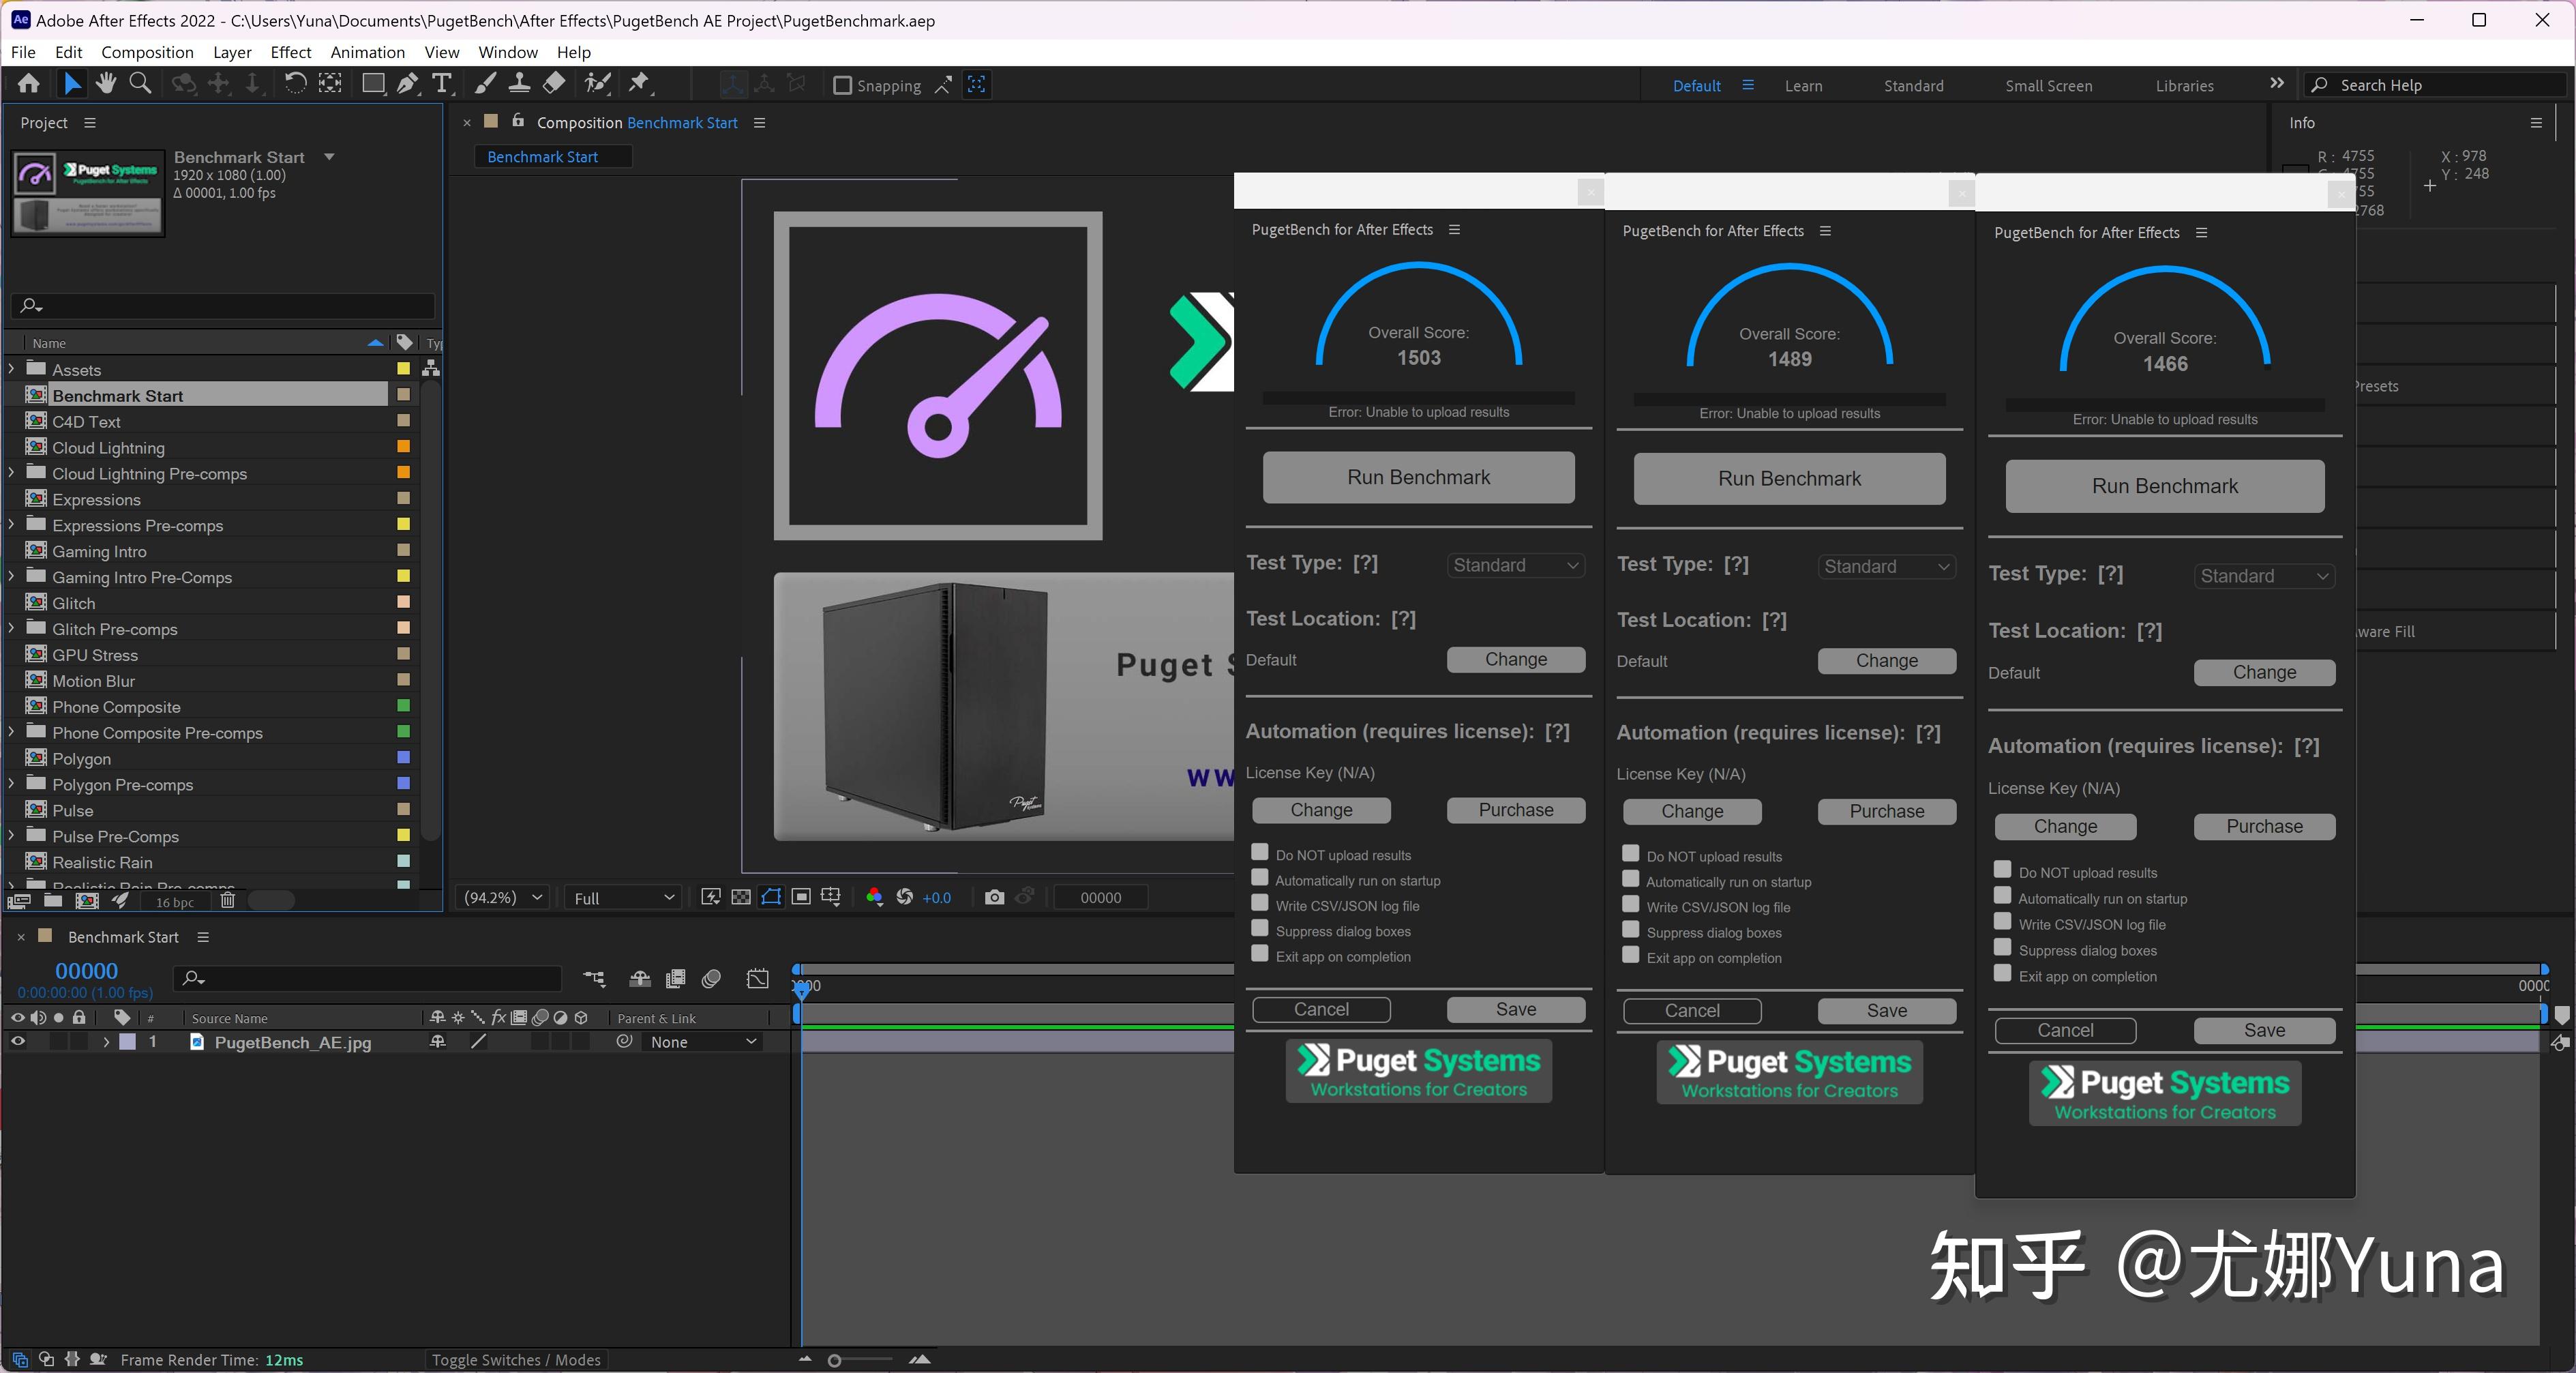Check Do NOT upload results in first panel
This screenshot has height=1373, width=2576.
pos(1260,853)
